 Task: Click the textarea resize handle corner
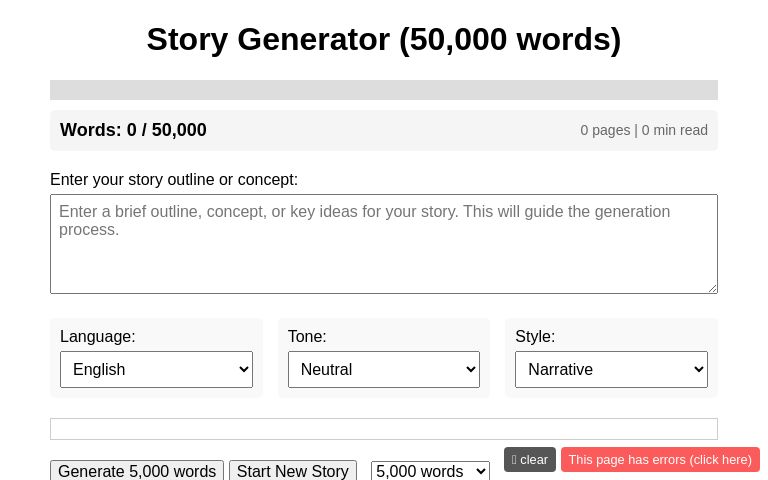712,288
